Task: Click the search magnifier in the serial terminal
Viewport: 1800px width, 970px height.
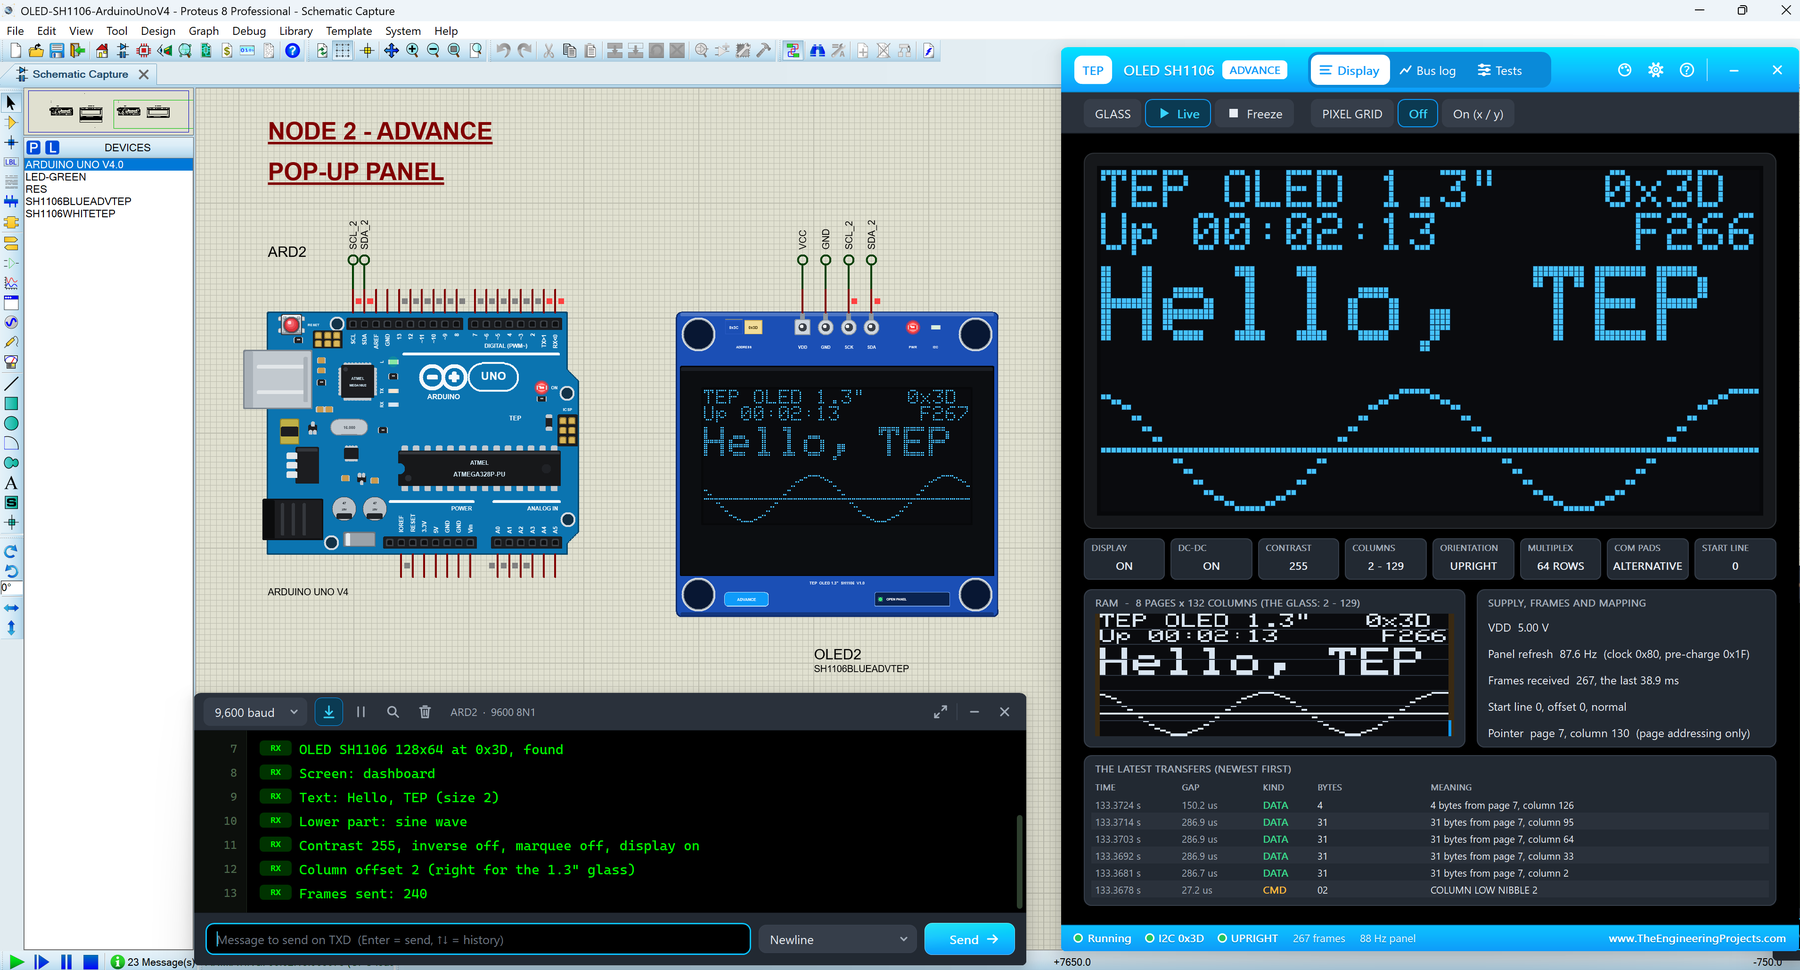Action: pos(393,712)
